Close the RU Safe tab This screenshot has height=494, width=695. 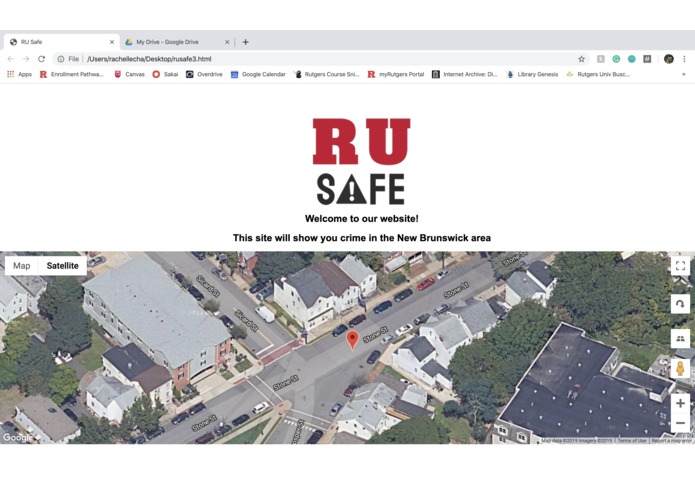(x=112, y=42)
